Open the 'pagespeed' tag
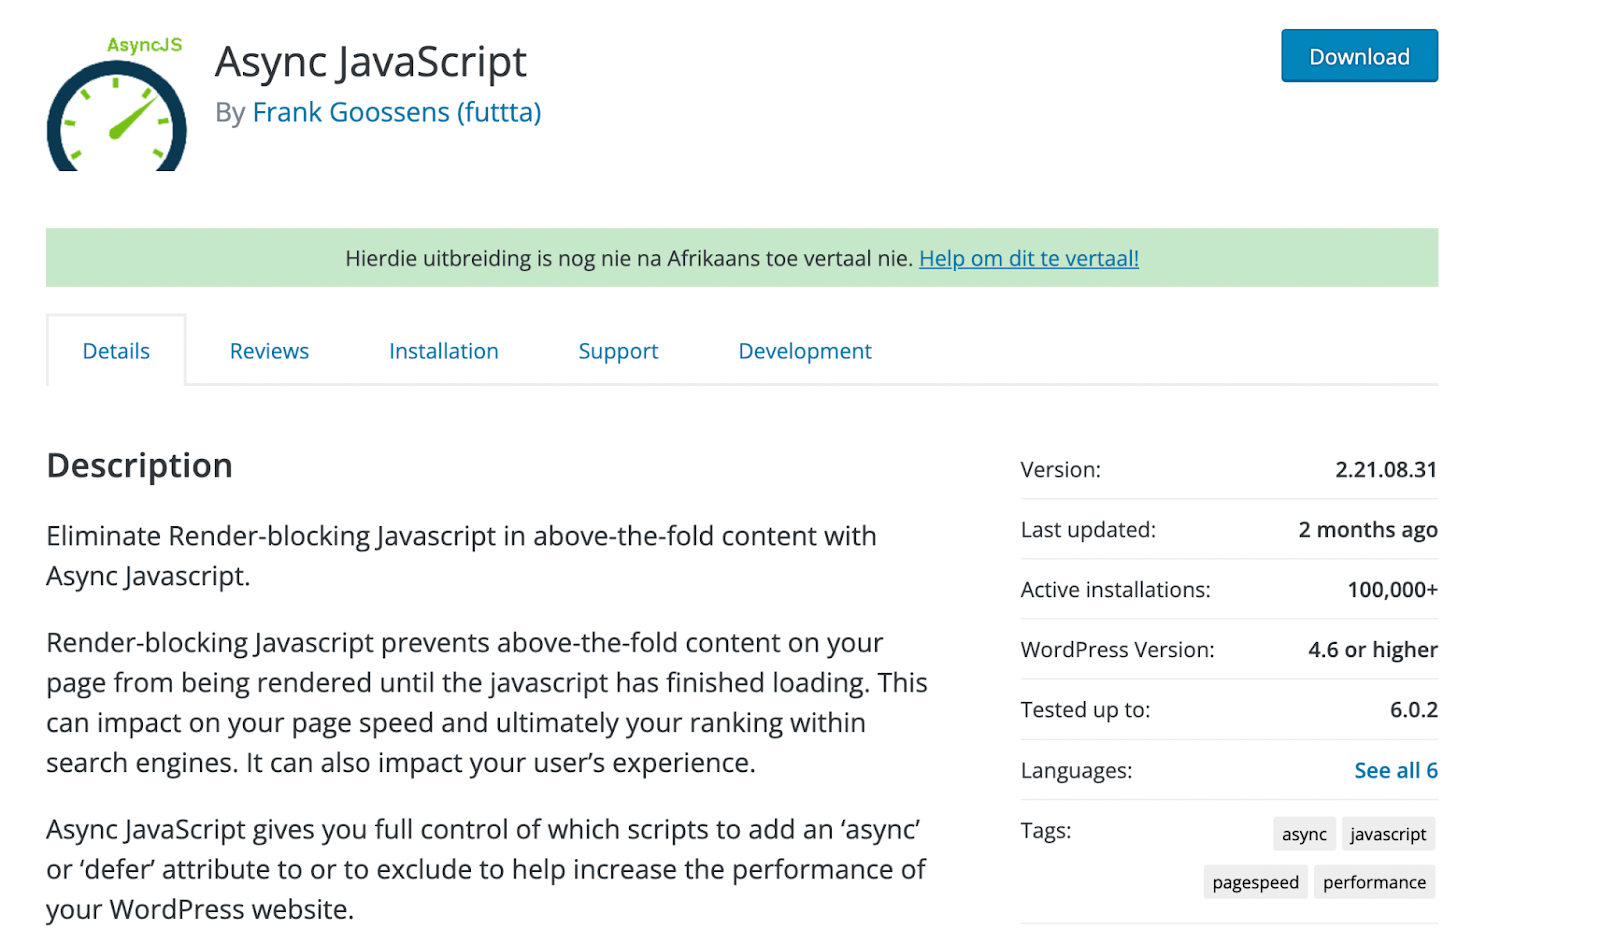 [x=1255, y=882]
